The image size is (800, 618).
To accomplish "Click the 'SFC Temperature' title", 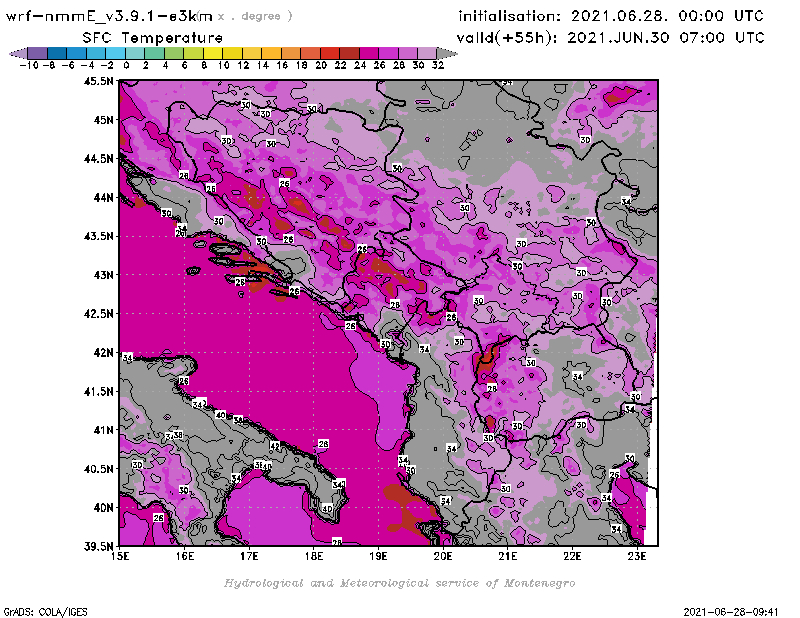I will (x=153, y=38).
